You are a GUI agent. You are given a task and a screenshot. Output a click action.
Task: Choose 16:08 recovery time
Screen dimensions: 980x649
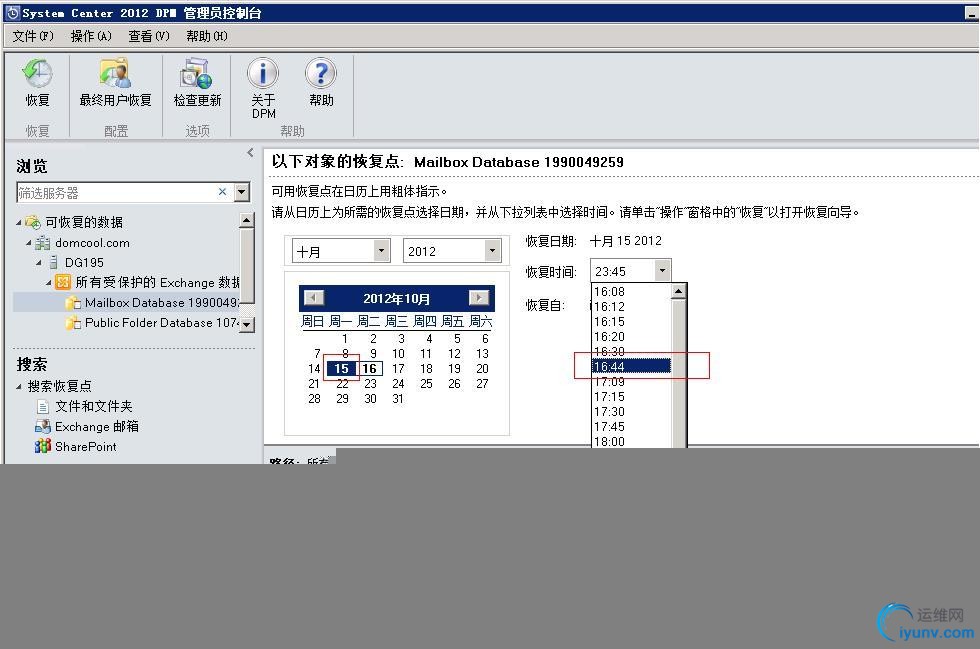tap(631, 291)
